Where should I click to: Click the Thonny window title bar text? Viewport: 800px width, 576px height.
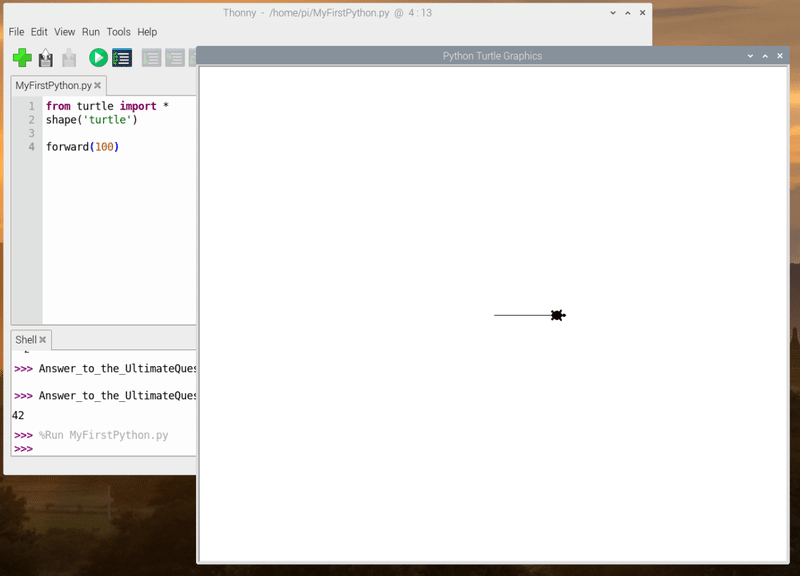click(327, 13)
